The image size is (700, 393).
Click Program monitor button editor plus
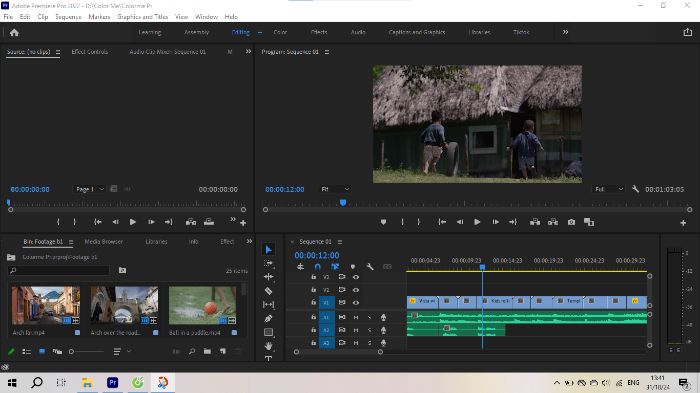pos(683,222)
